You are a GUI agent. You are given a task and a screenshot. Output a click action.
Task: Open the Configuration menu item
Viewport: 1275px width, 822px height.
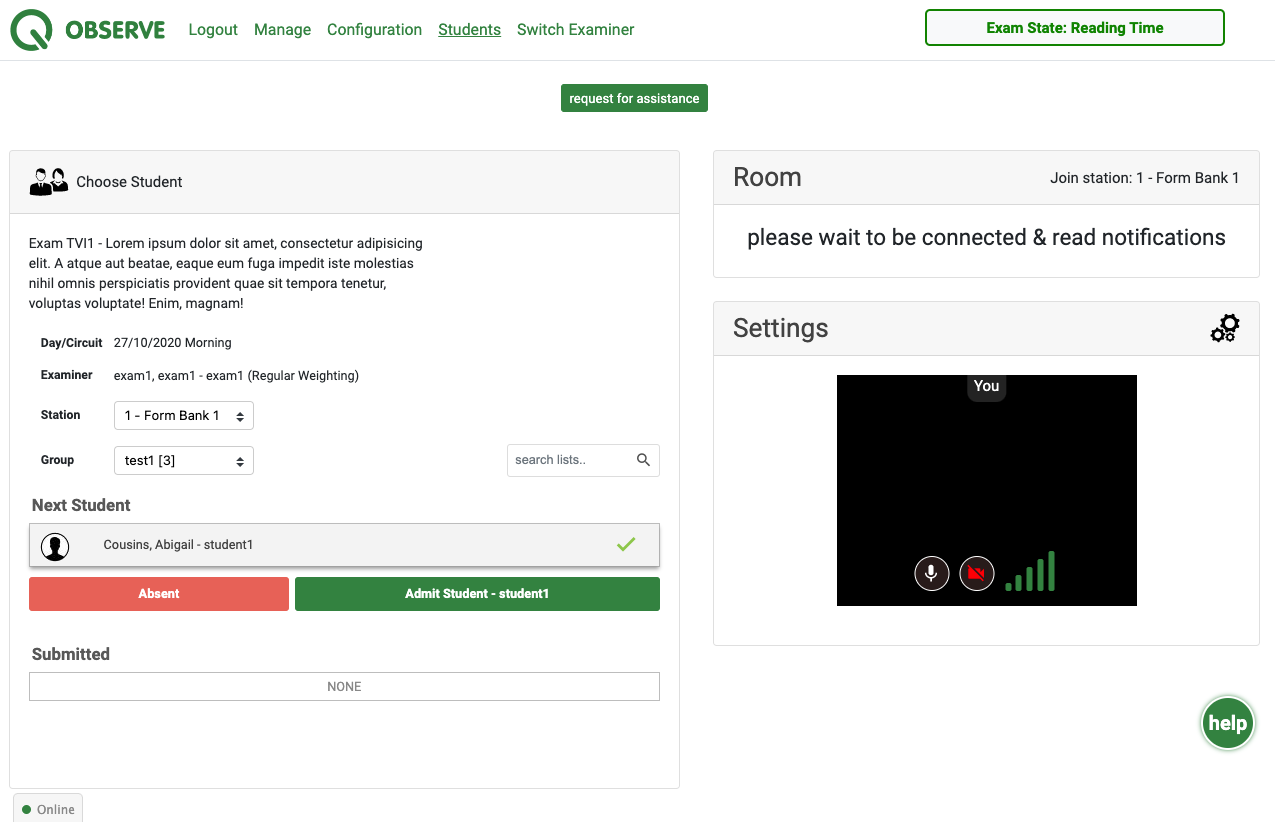(x=374, y=30)
